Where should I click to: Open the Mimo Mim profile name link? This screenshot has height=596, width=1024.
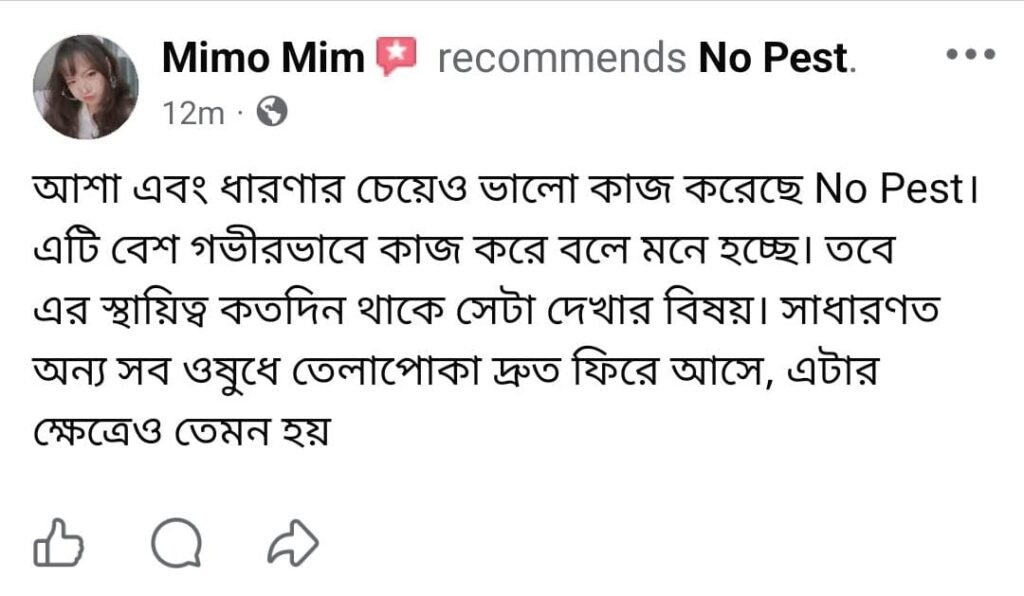tap(263, 59)
